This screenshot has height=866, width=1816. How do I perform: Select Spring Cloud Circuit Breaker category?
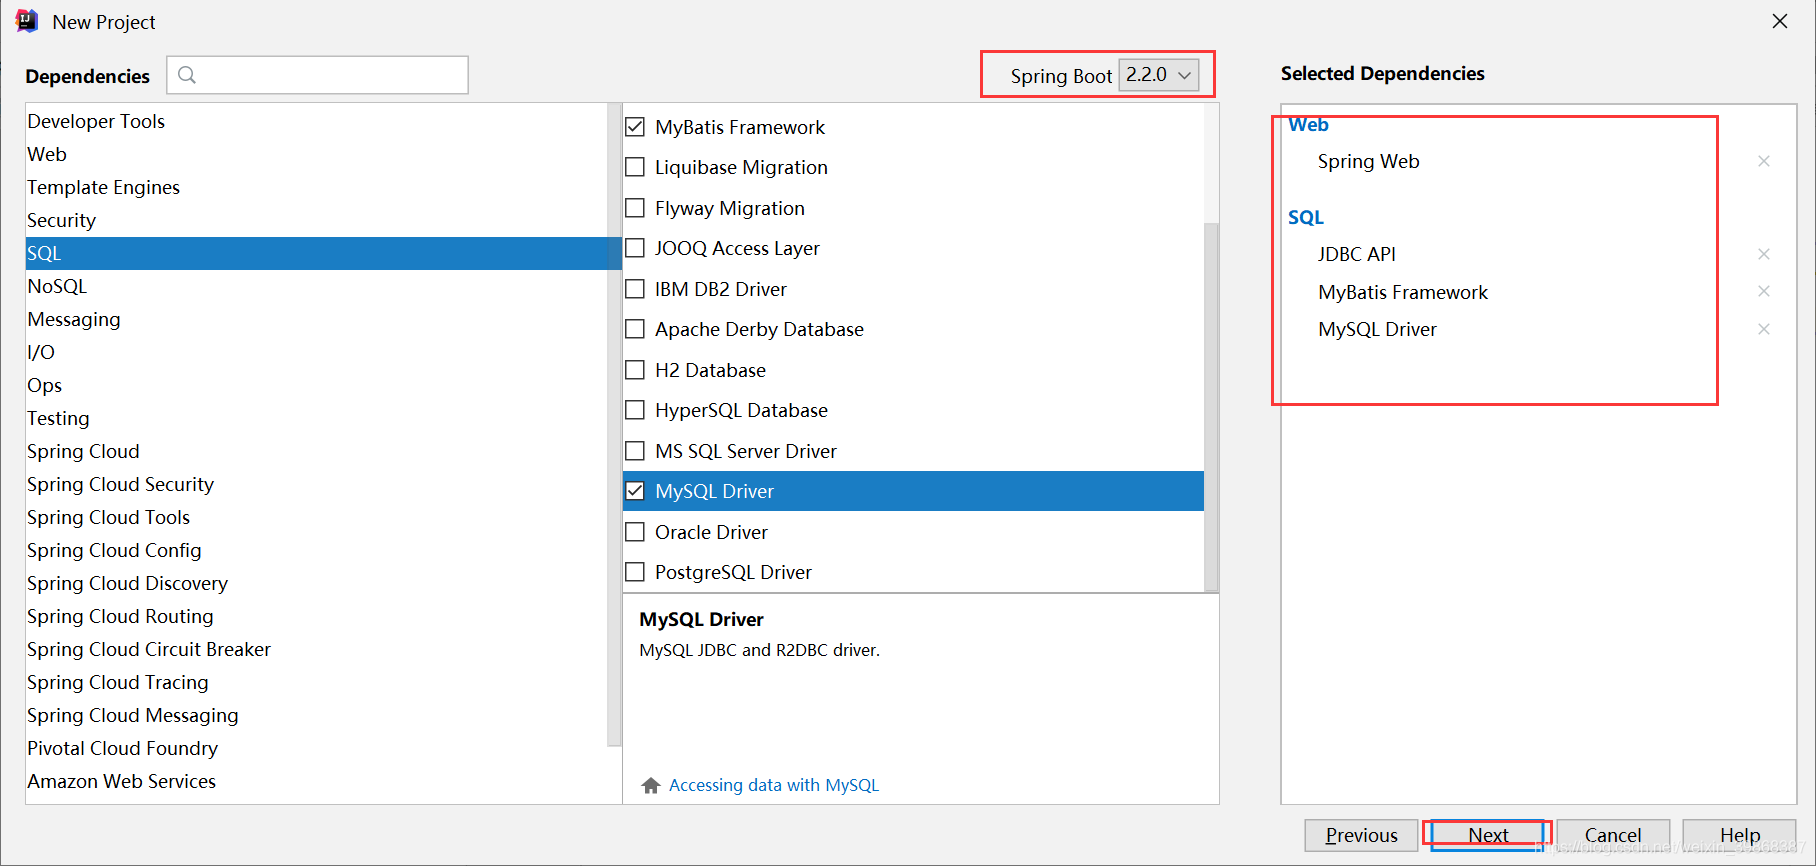pyautogui.click(x=316, y=649)
